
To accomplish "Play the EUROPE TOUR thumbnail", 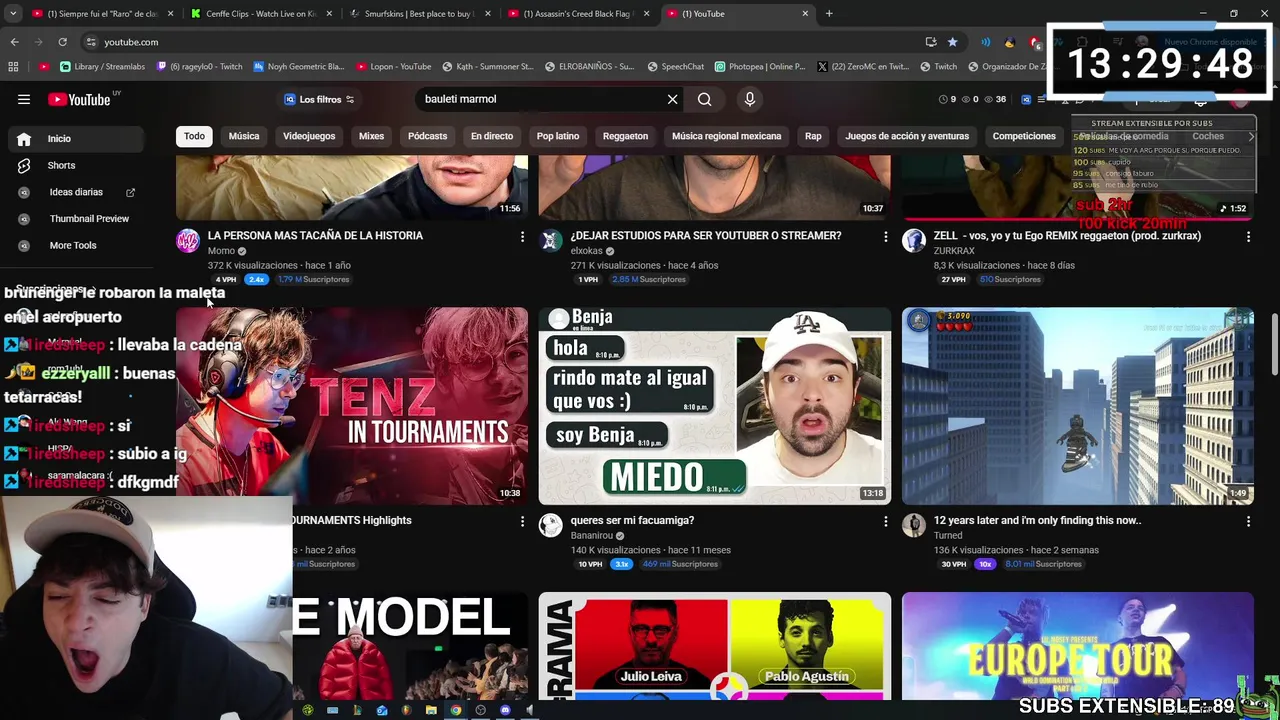I will coord(1078,646).
